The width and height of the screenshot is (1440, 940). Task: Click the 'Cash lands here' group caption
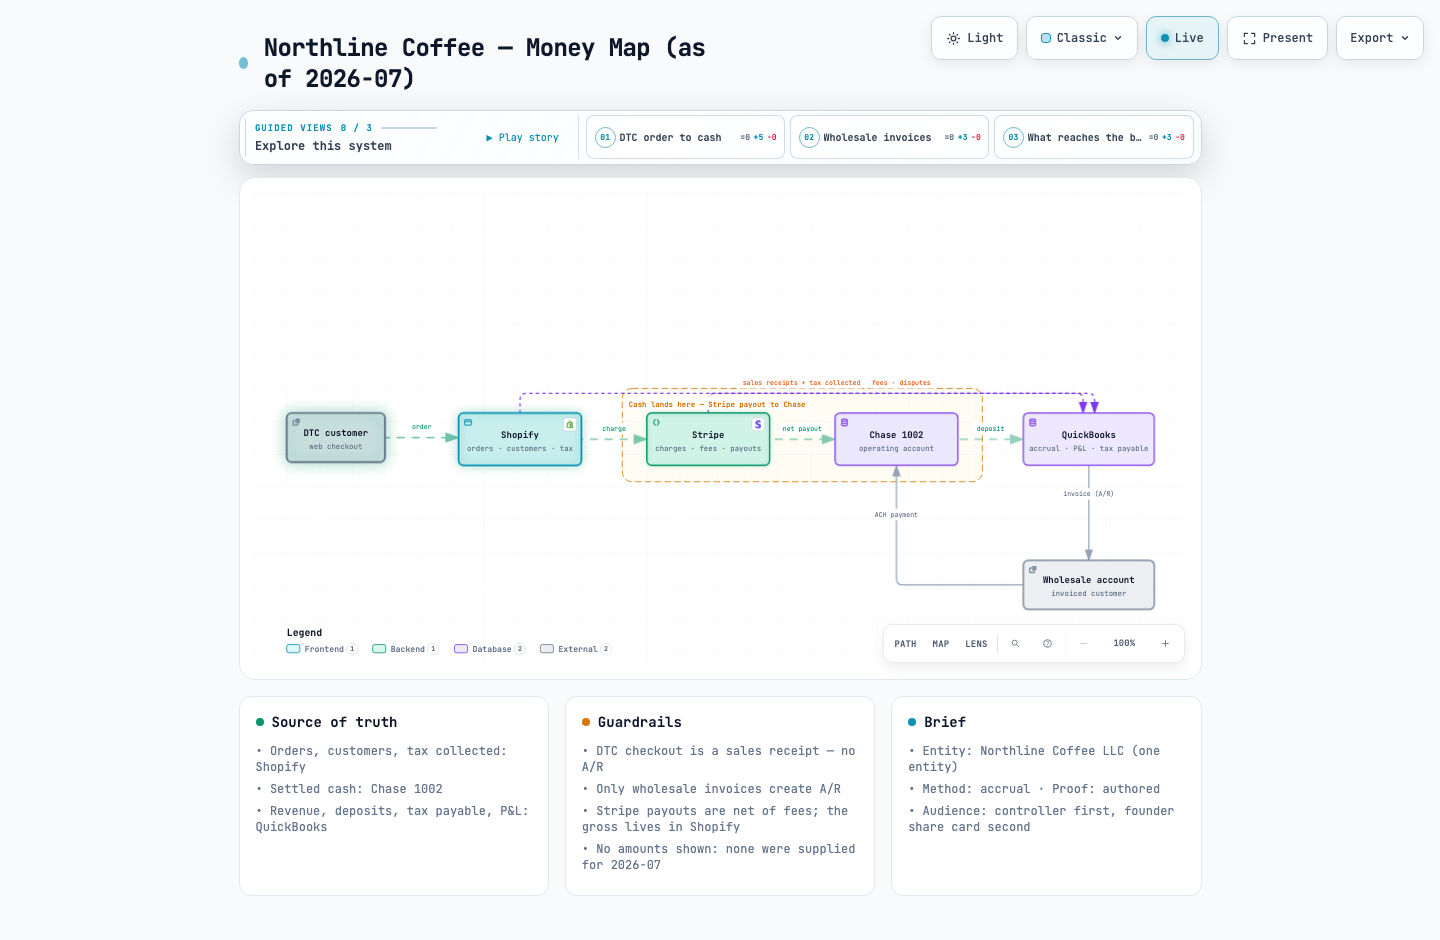coord(717,405)
